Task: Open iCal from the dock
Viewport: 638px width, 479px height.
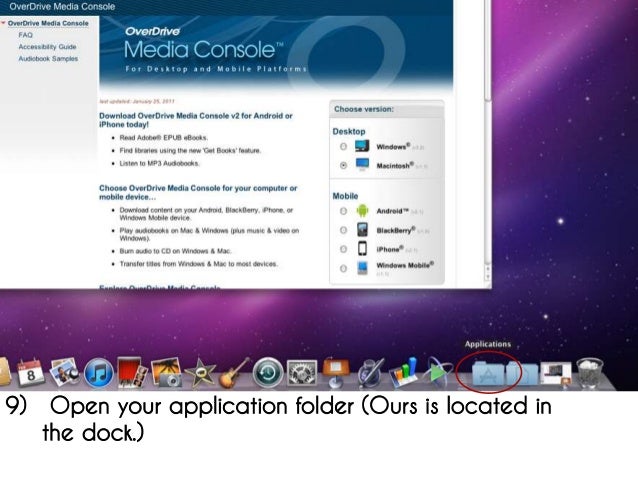Action: tap(31, 372)
